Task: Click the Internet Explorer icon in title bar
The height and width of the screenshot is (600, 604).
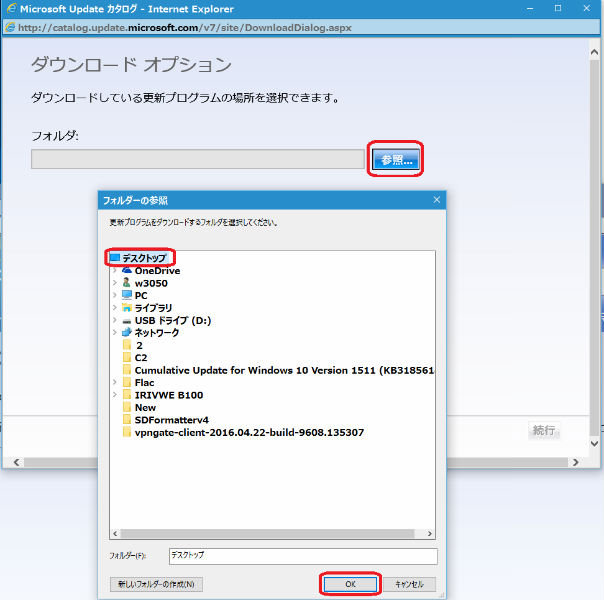Action: pos(12,8)
